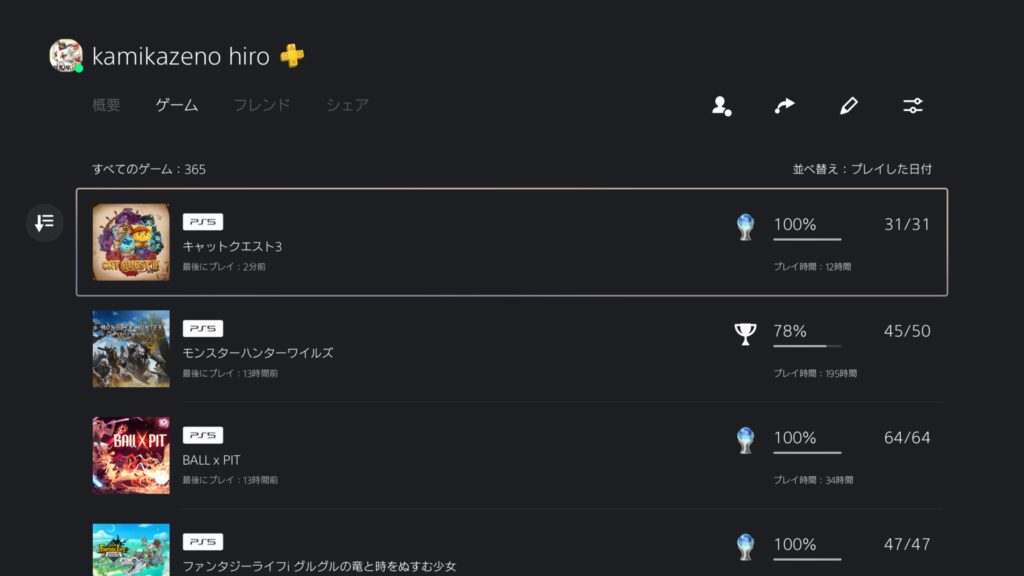Screen dimensions: 1024x576
Task: Click the PS5 platform badge on キャットクエスト3
Action: coord(203,221)
